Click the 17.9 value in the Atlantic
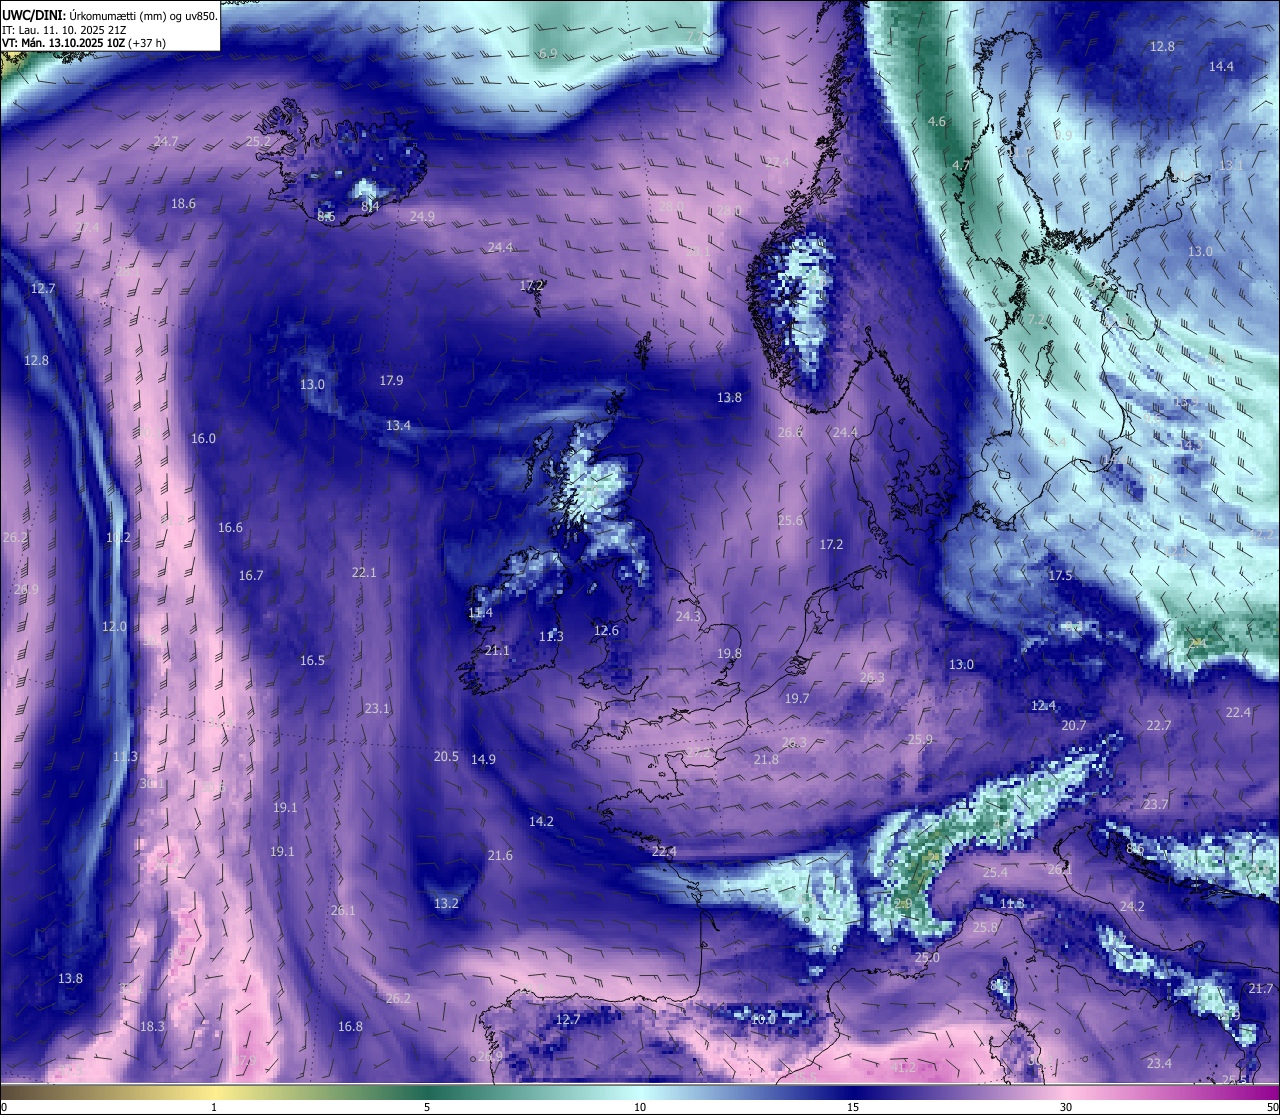The height and width of the screenshot is (1115, 1280). click(391, 380)
